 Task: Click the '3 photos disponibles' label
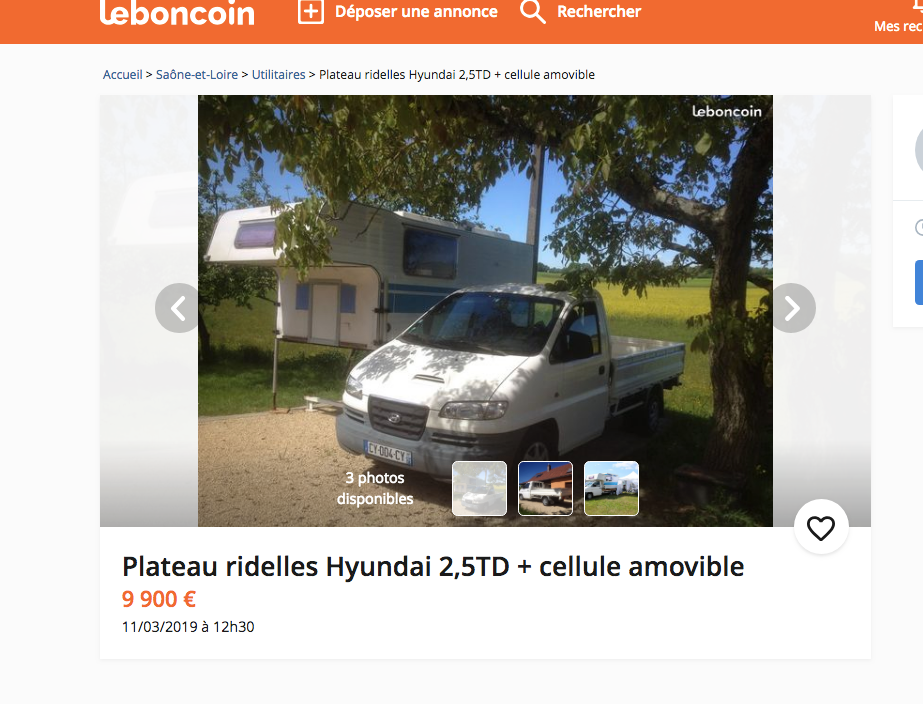[375, 488]
